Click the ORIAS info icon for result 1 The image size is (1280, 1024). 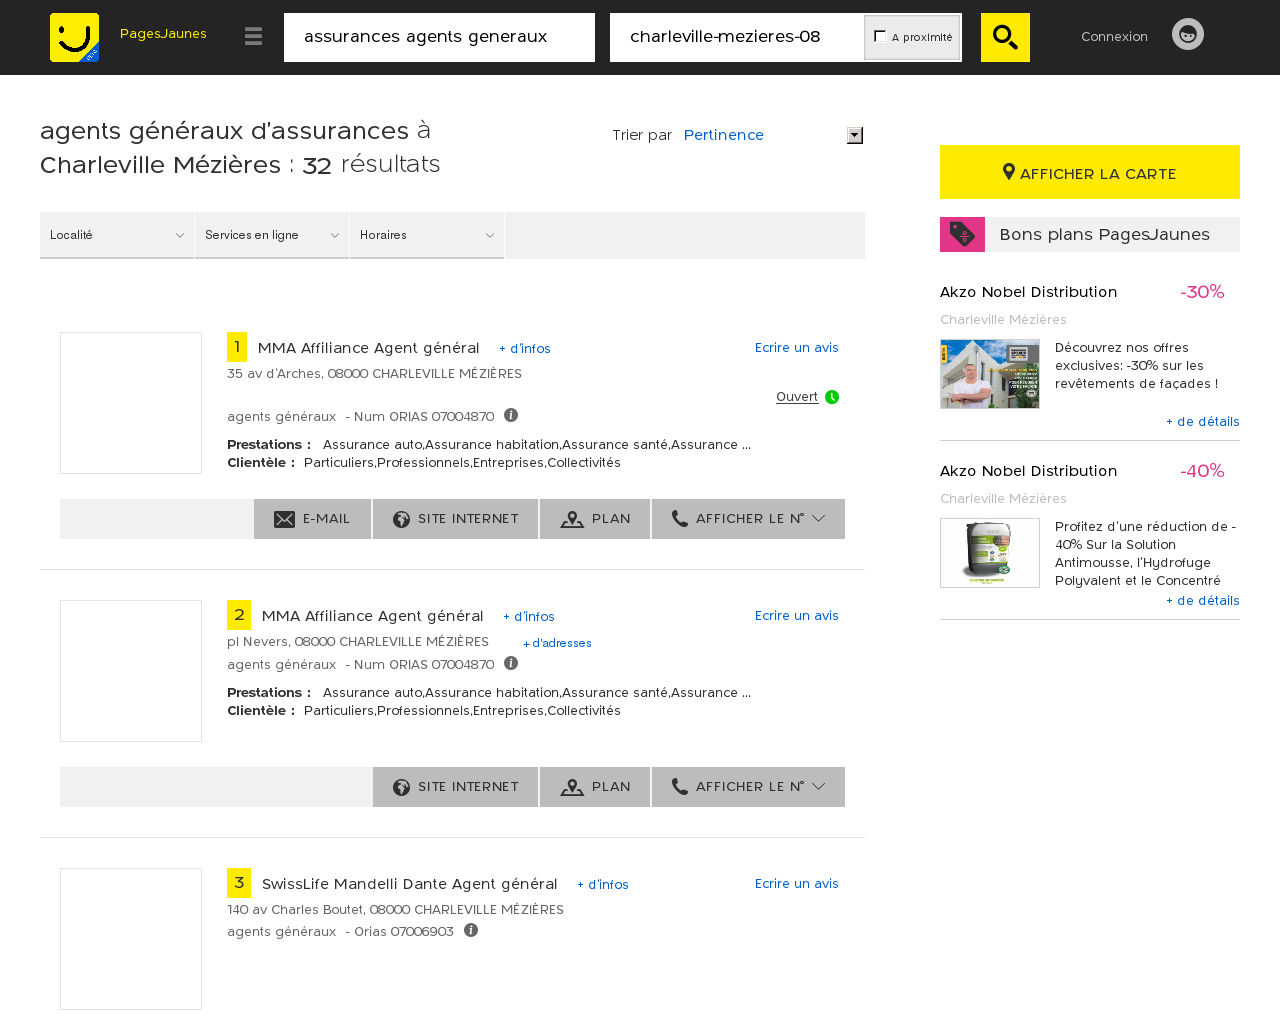[x=511, y=415]
